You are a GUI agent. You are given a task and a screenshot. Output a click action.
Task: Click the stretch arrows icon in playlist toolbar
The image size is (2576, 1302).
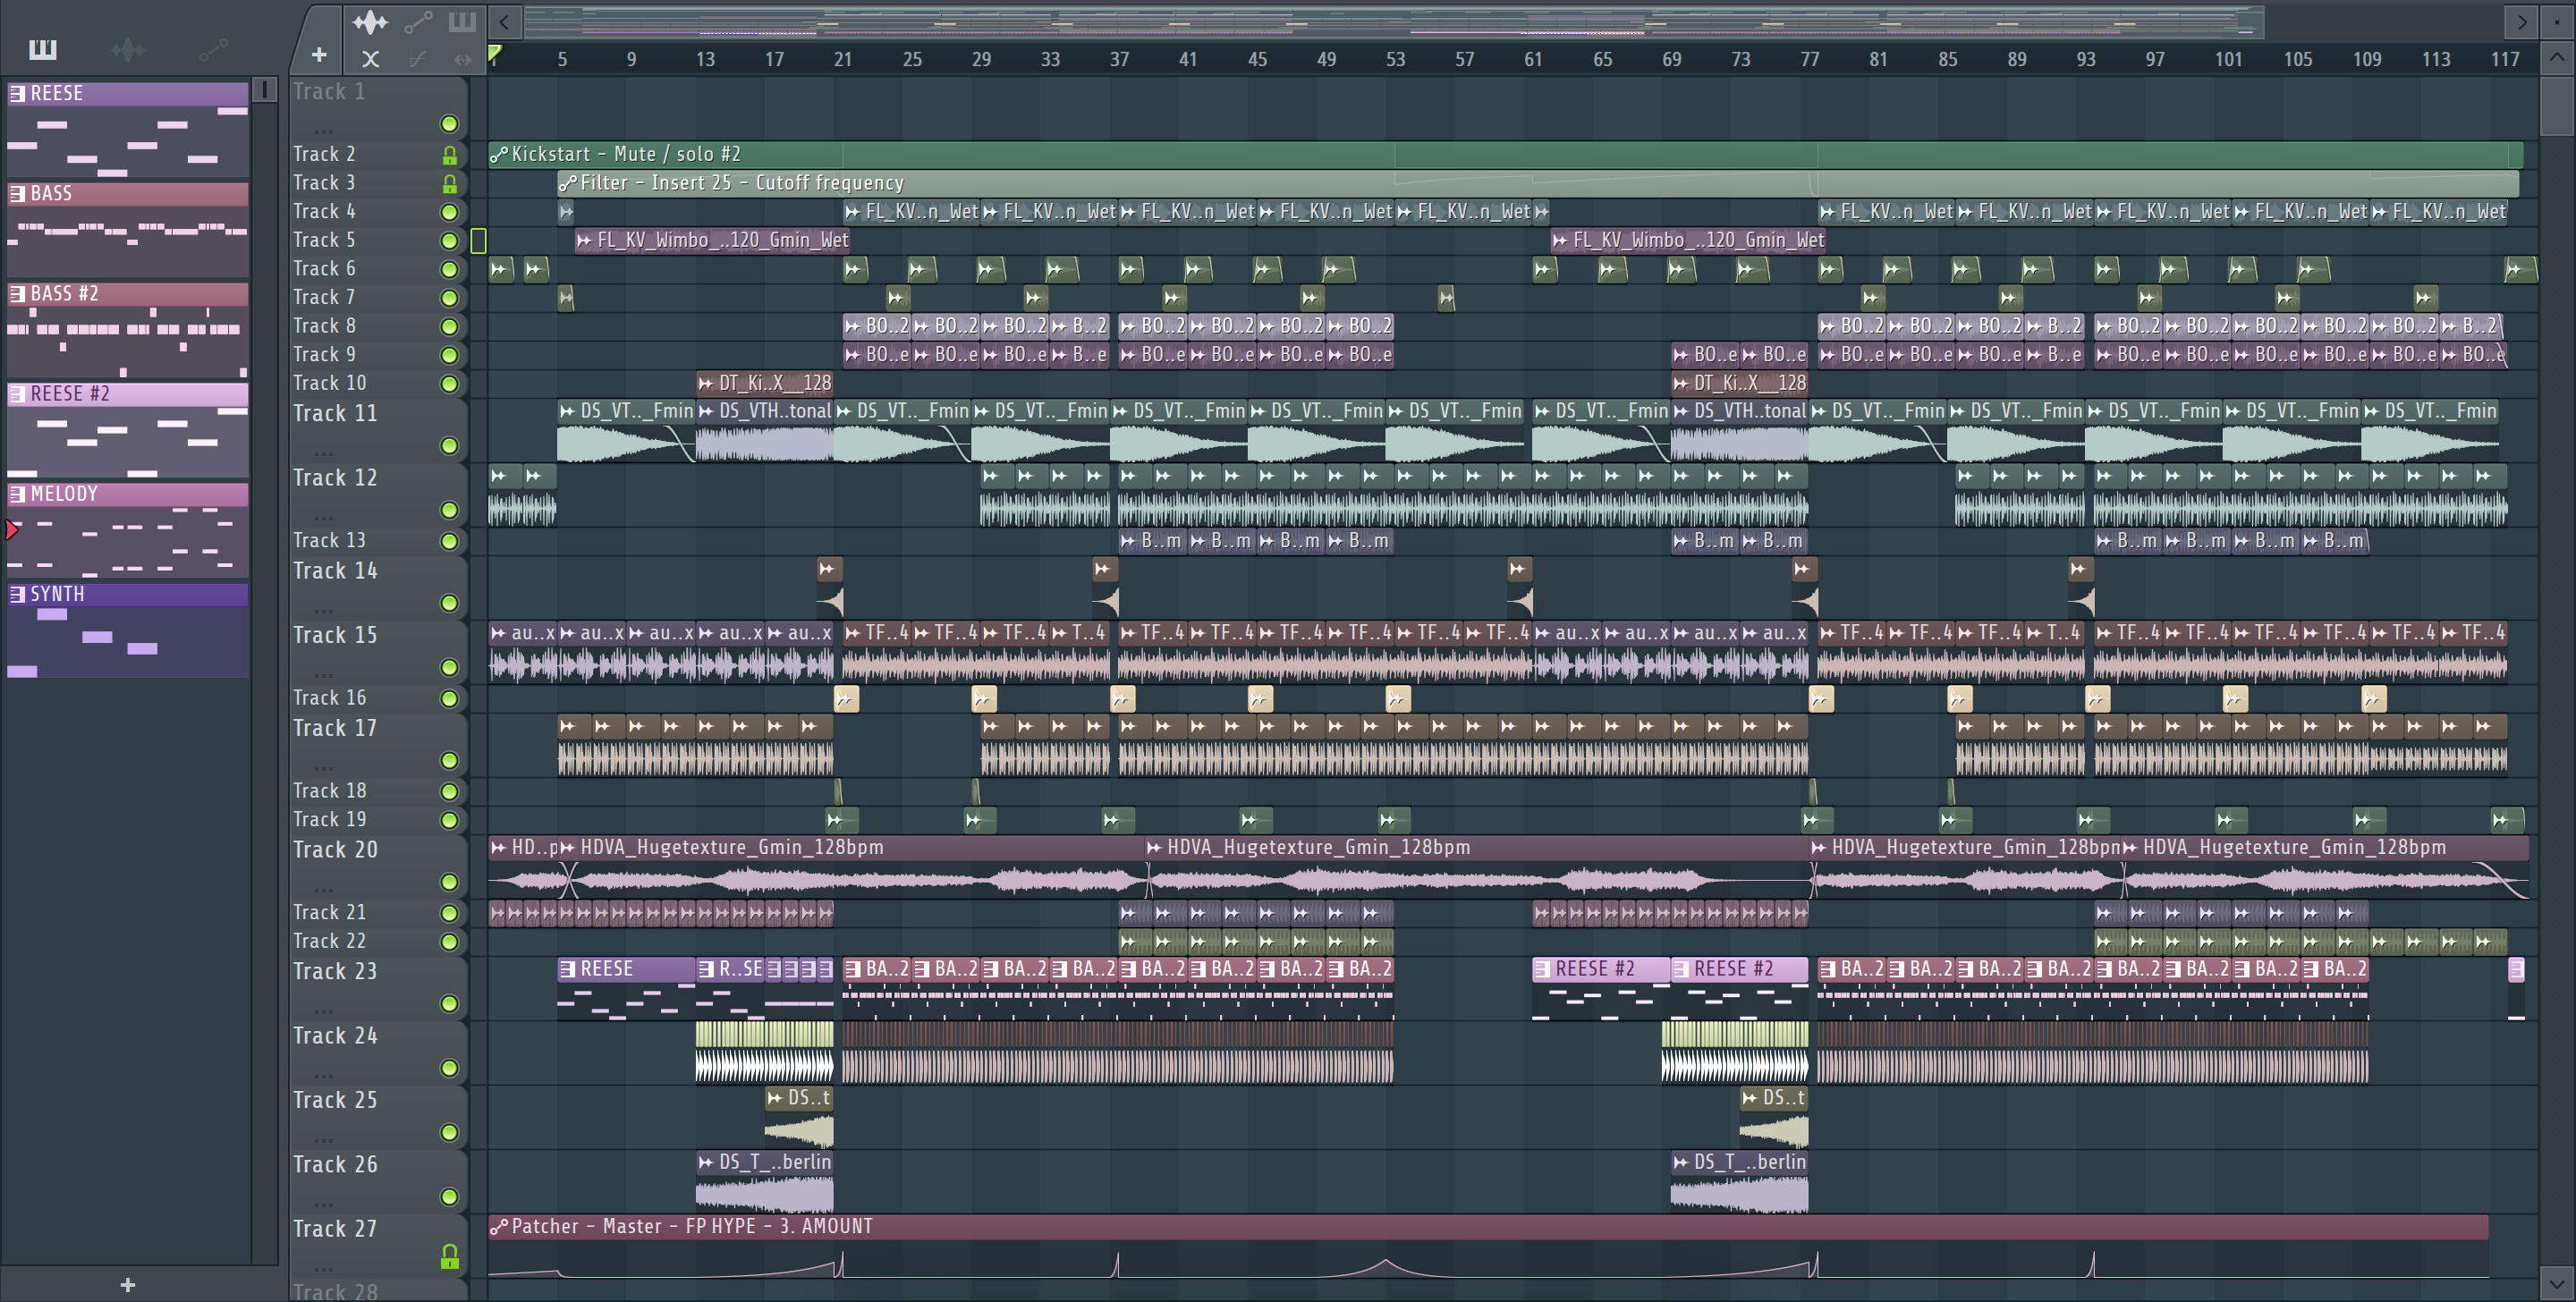click(462, 59)
